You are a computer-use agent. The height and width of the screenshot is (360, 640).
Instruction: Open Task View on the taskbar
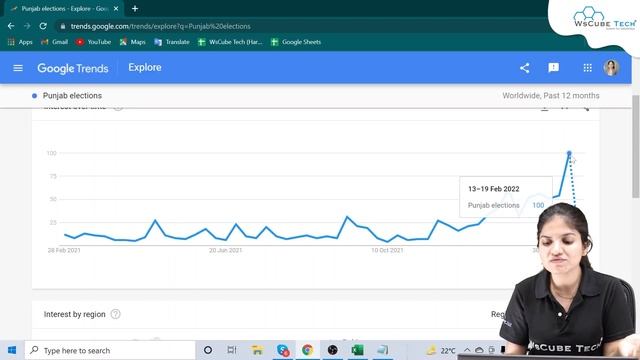click(232, 350)
